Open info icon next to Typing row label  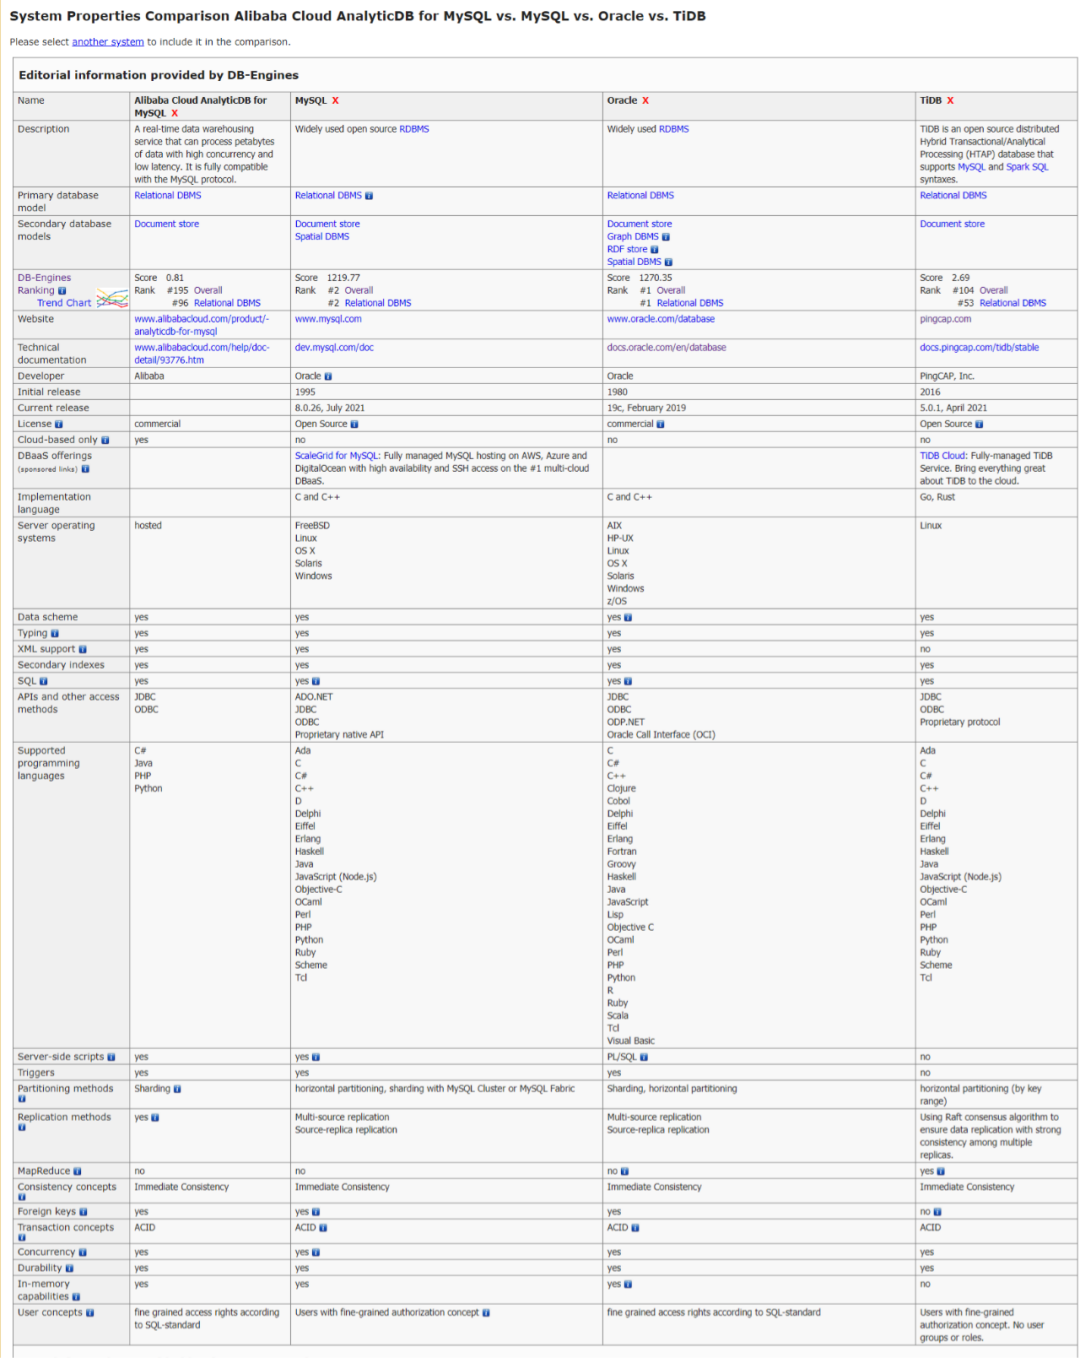(x=55, y=634)
